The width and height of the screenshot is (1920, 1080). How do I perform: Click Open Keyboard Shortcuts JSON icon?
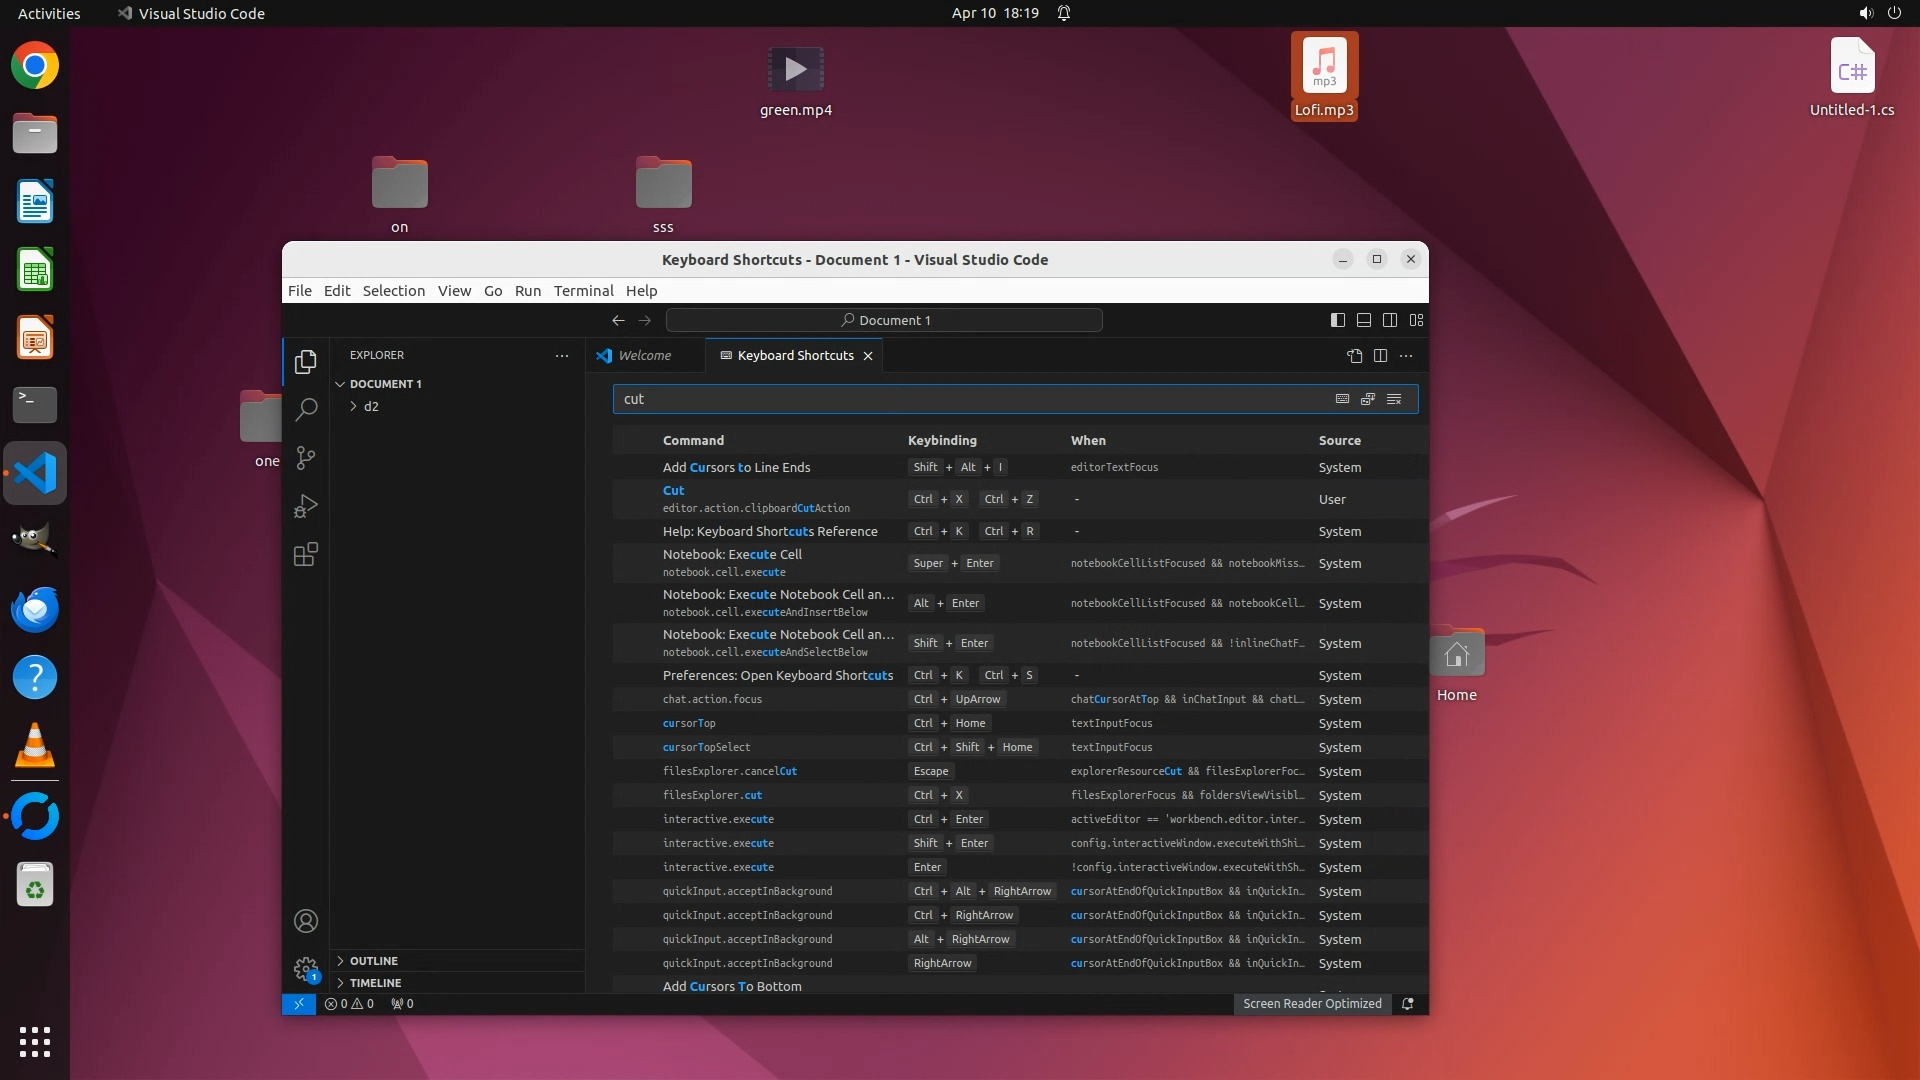pos(1354,355)
